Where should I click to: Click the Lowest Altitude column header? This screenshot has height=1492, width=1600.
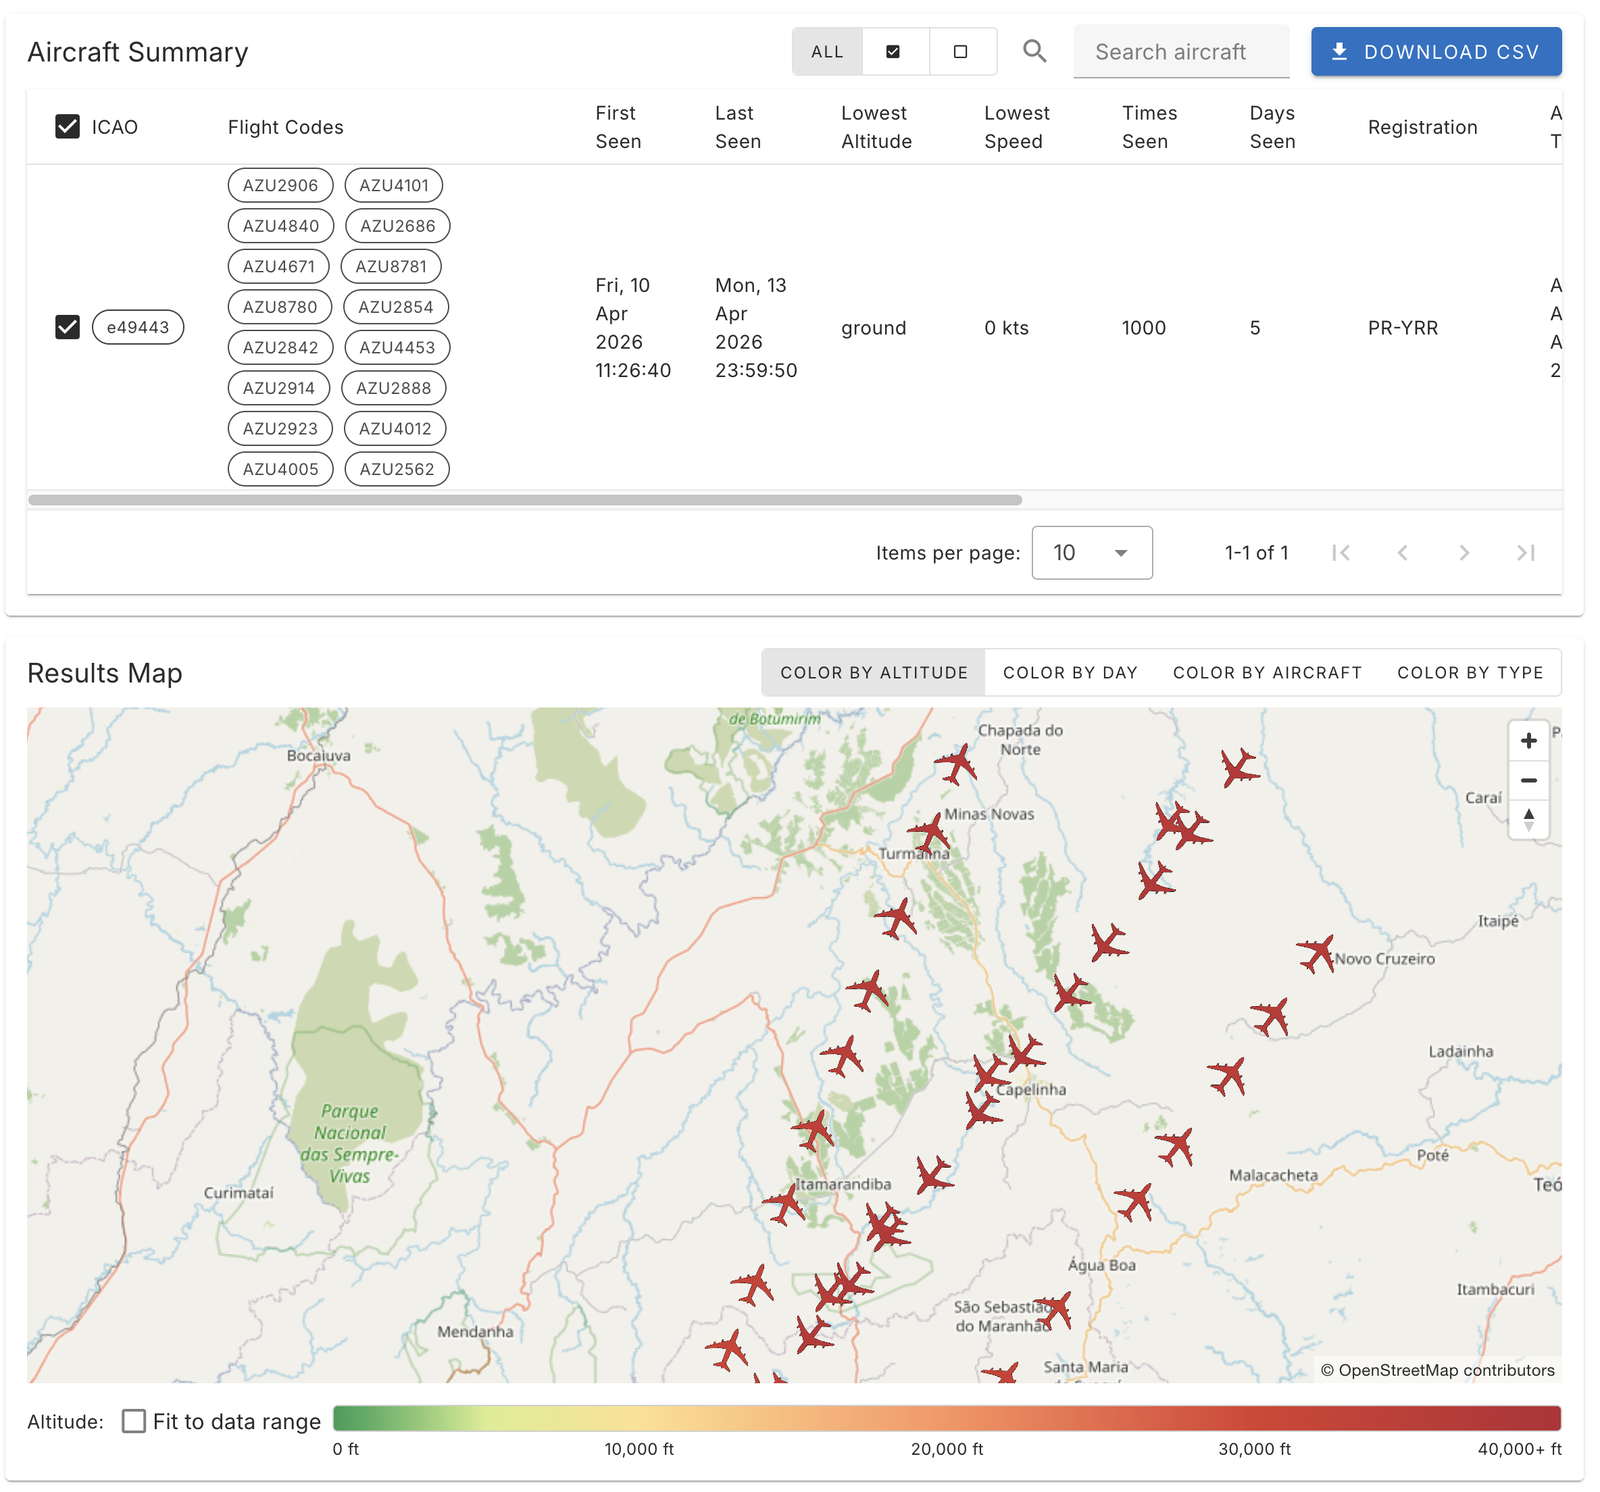click(876, 127)
